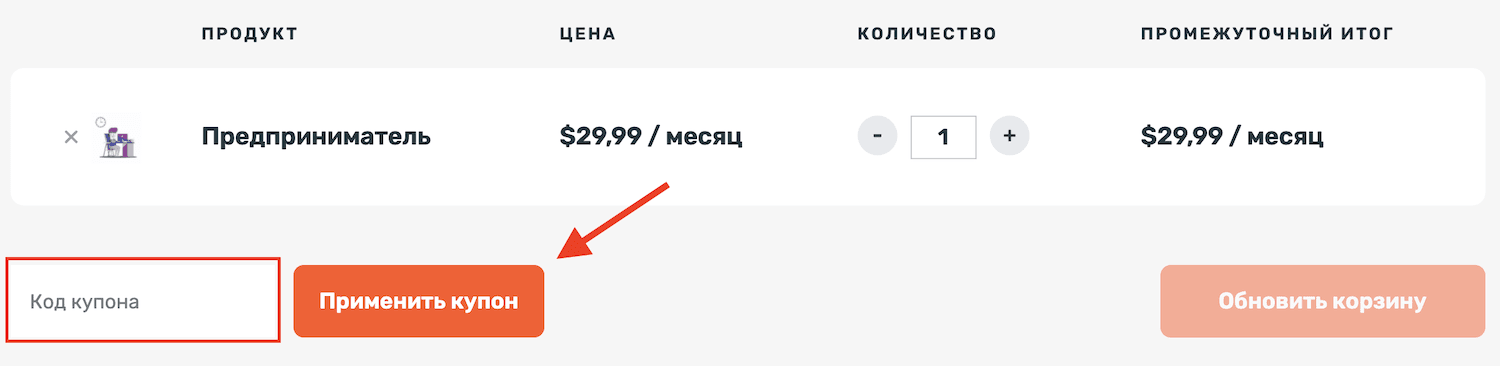Click the месяц text in the price

(x=703, y=137)
